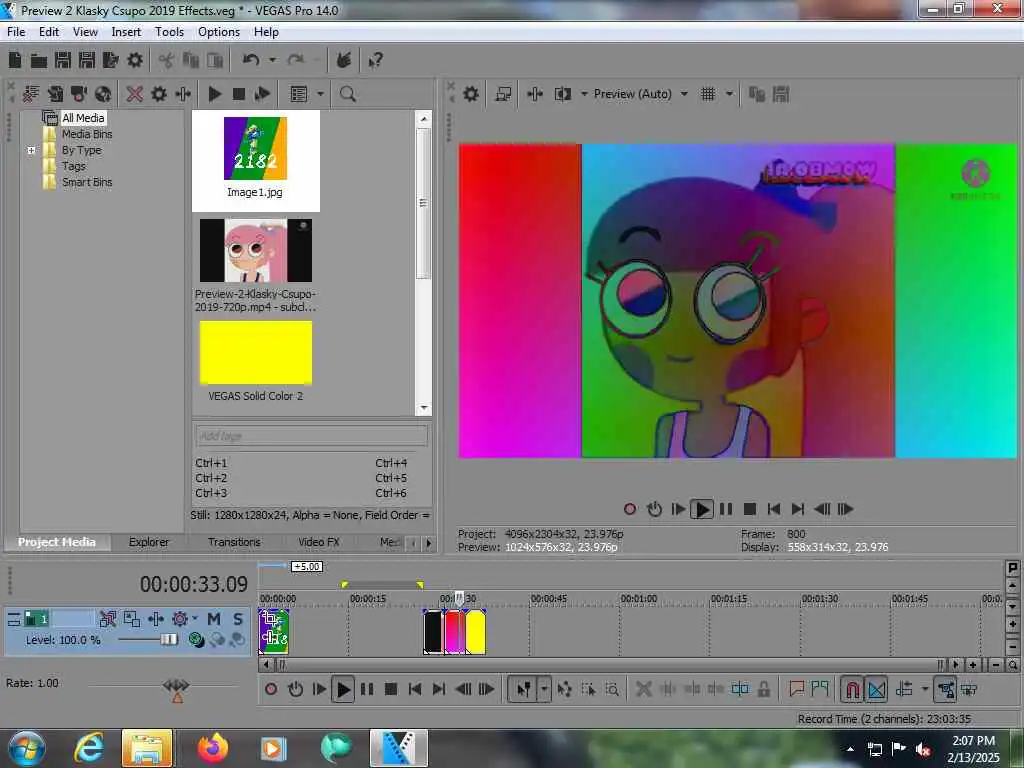Select the Smart Bins folder
1024x768 pixels.
pos(87,182)
